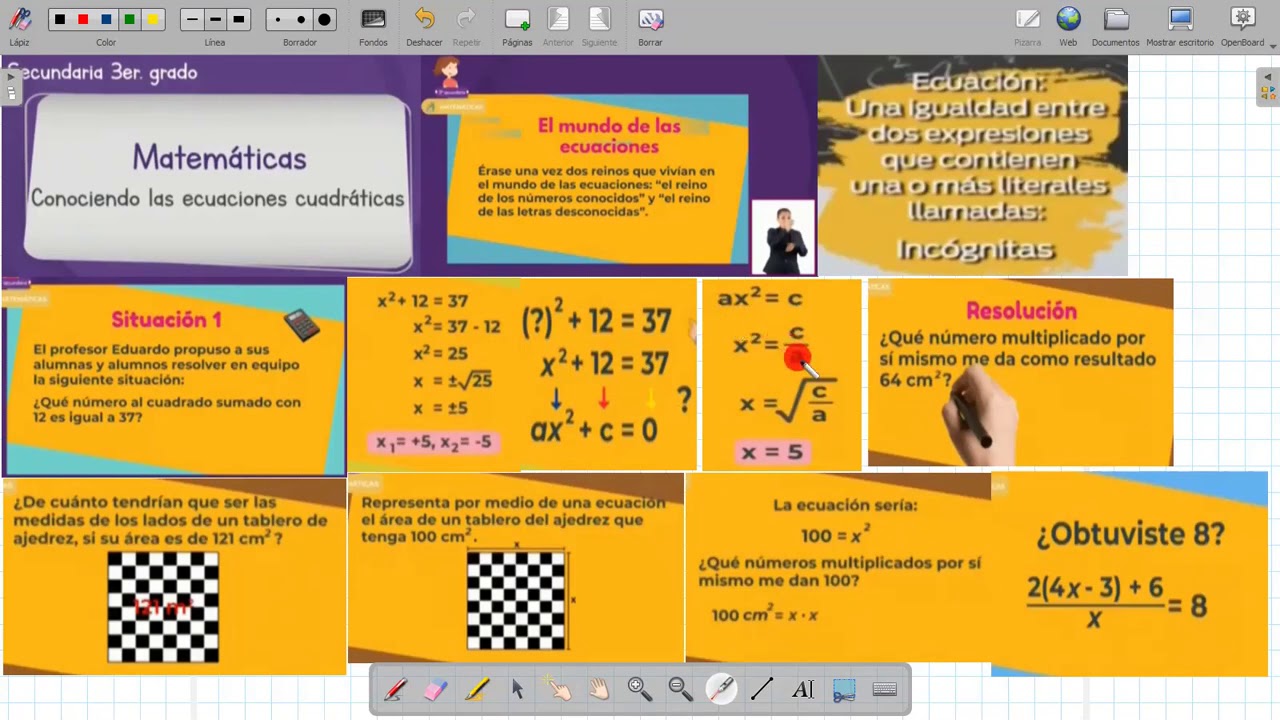Image resolution: width=1280 pixels, height=720 pixels.
Task: Select the El mundo de las ecuaciones slide
Action: tap(619, 166)
